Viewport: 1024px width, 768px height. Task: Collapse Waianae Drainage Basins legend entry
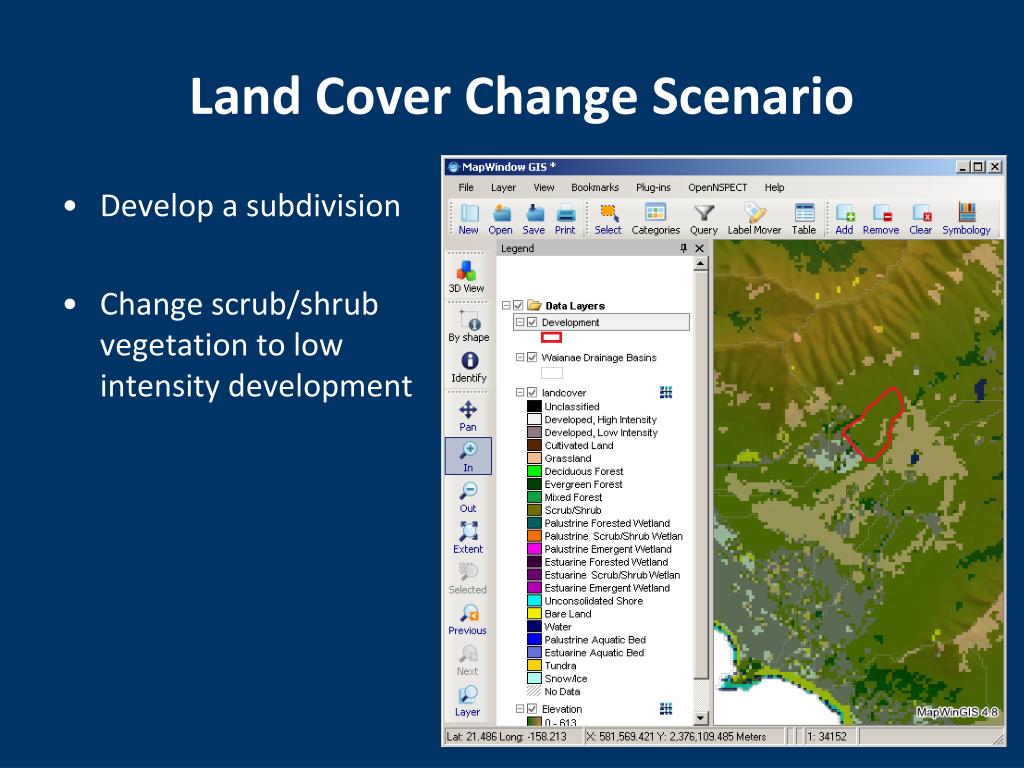point(520,357)
